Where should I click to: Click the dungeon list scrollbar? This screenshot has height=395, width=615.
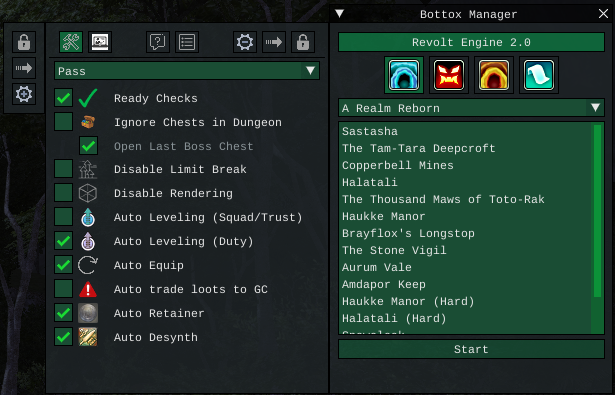(598, 211)
